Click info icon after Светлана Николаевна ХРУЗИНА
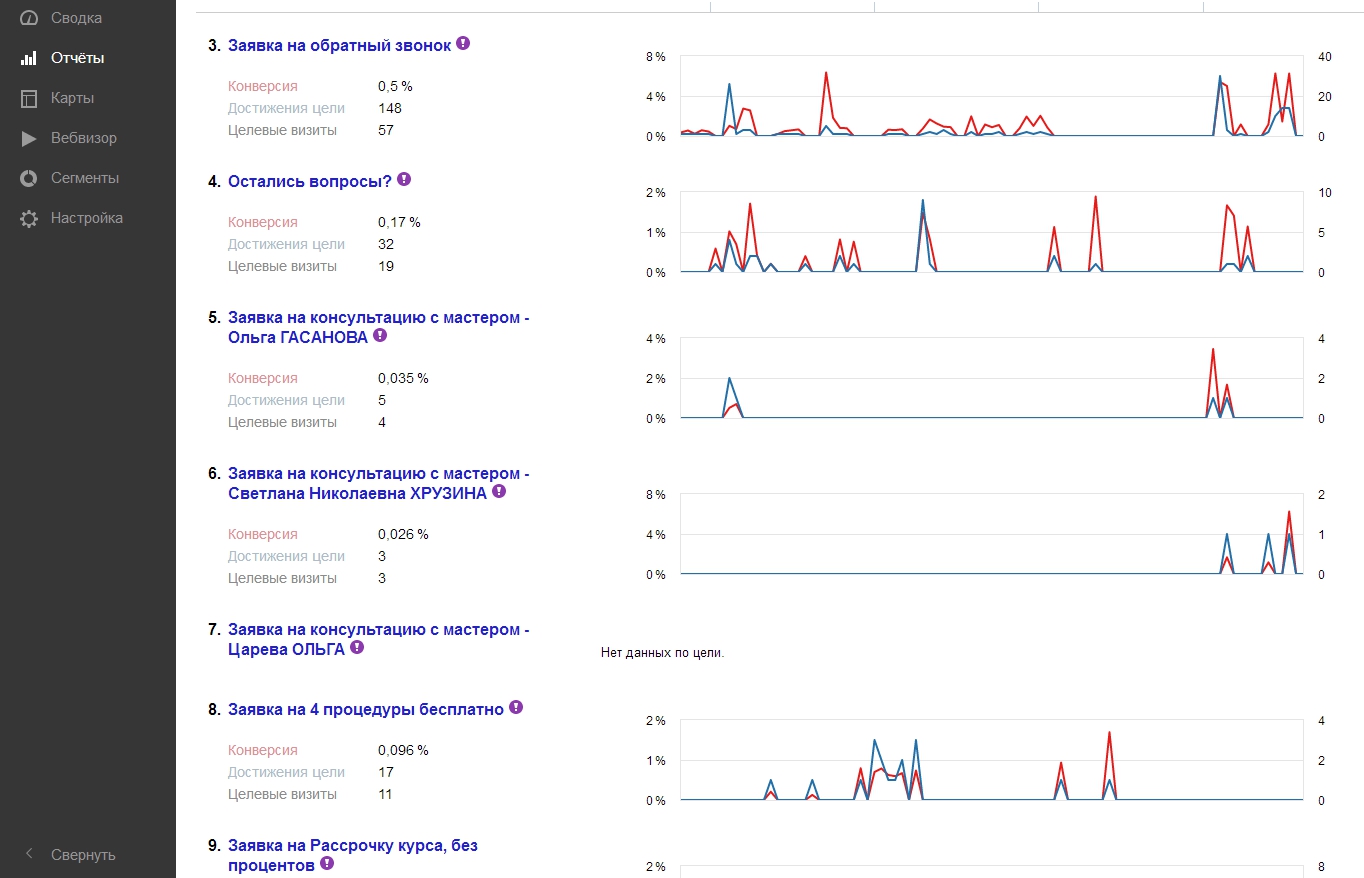 499,492
